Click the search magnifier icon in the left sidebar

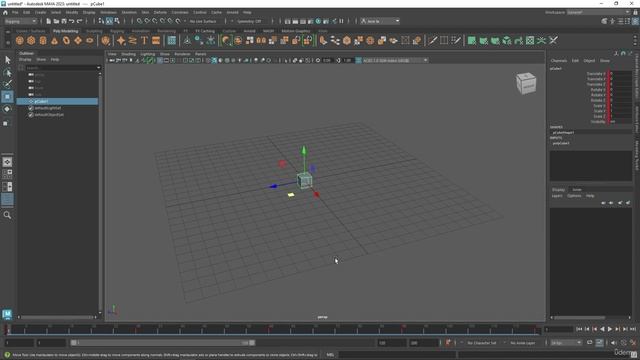(7, 215)
